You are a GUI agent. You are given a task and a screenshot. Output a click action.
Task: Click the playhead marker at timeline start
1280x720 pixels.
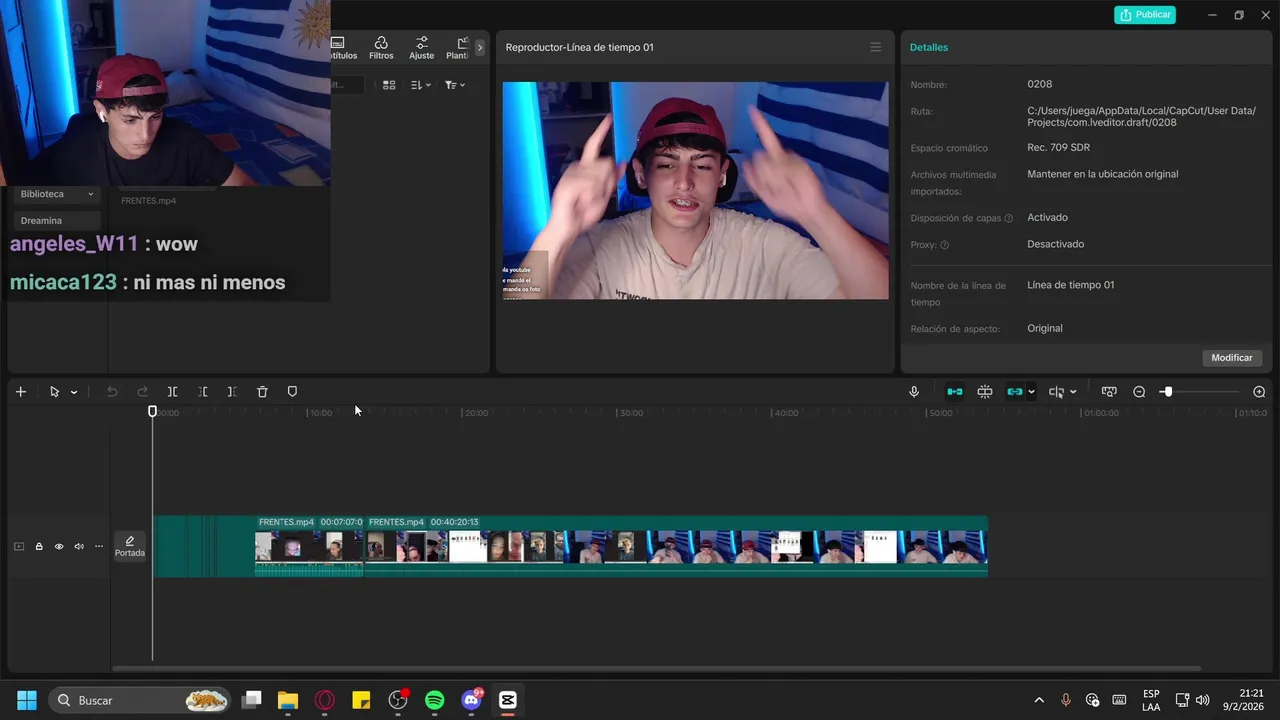point(153,411)
